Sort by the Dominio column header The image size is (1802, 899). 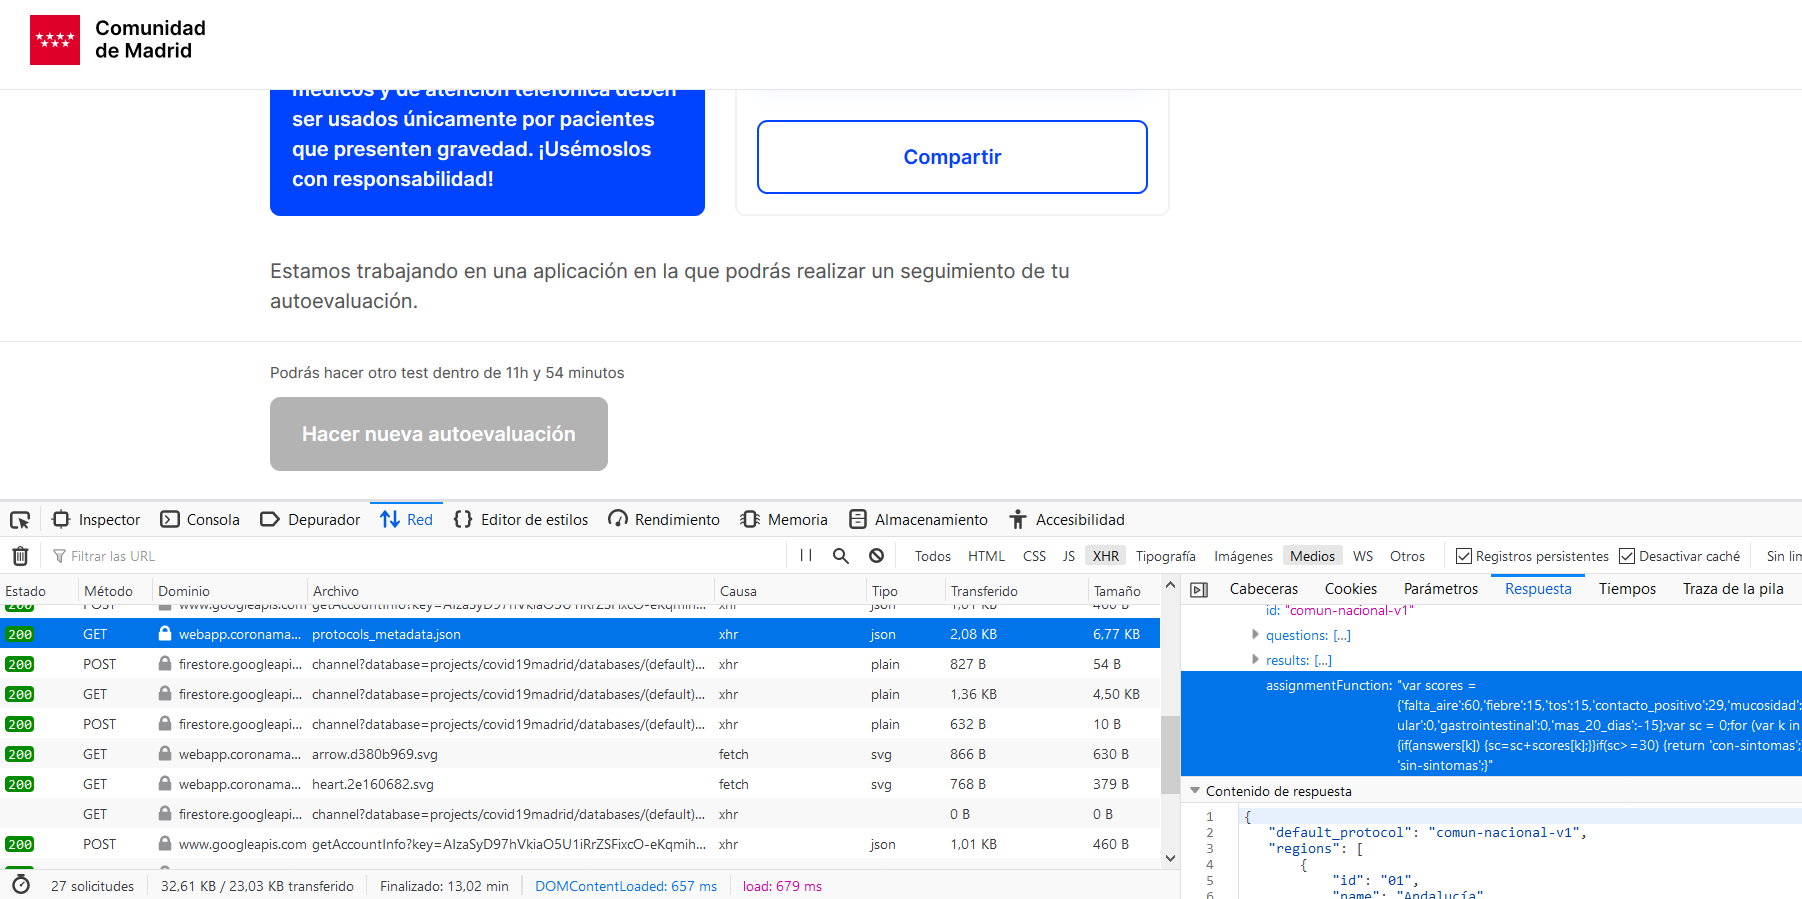coord(230,591)
